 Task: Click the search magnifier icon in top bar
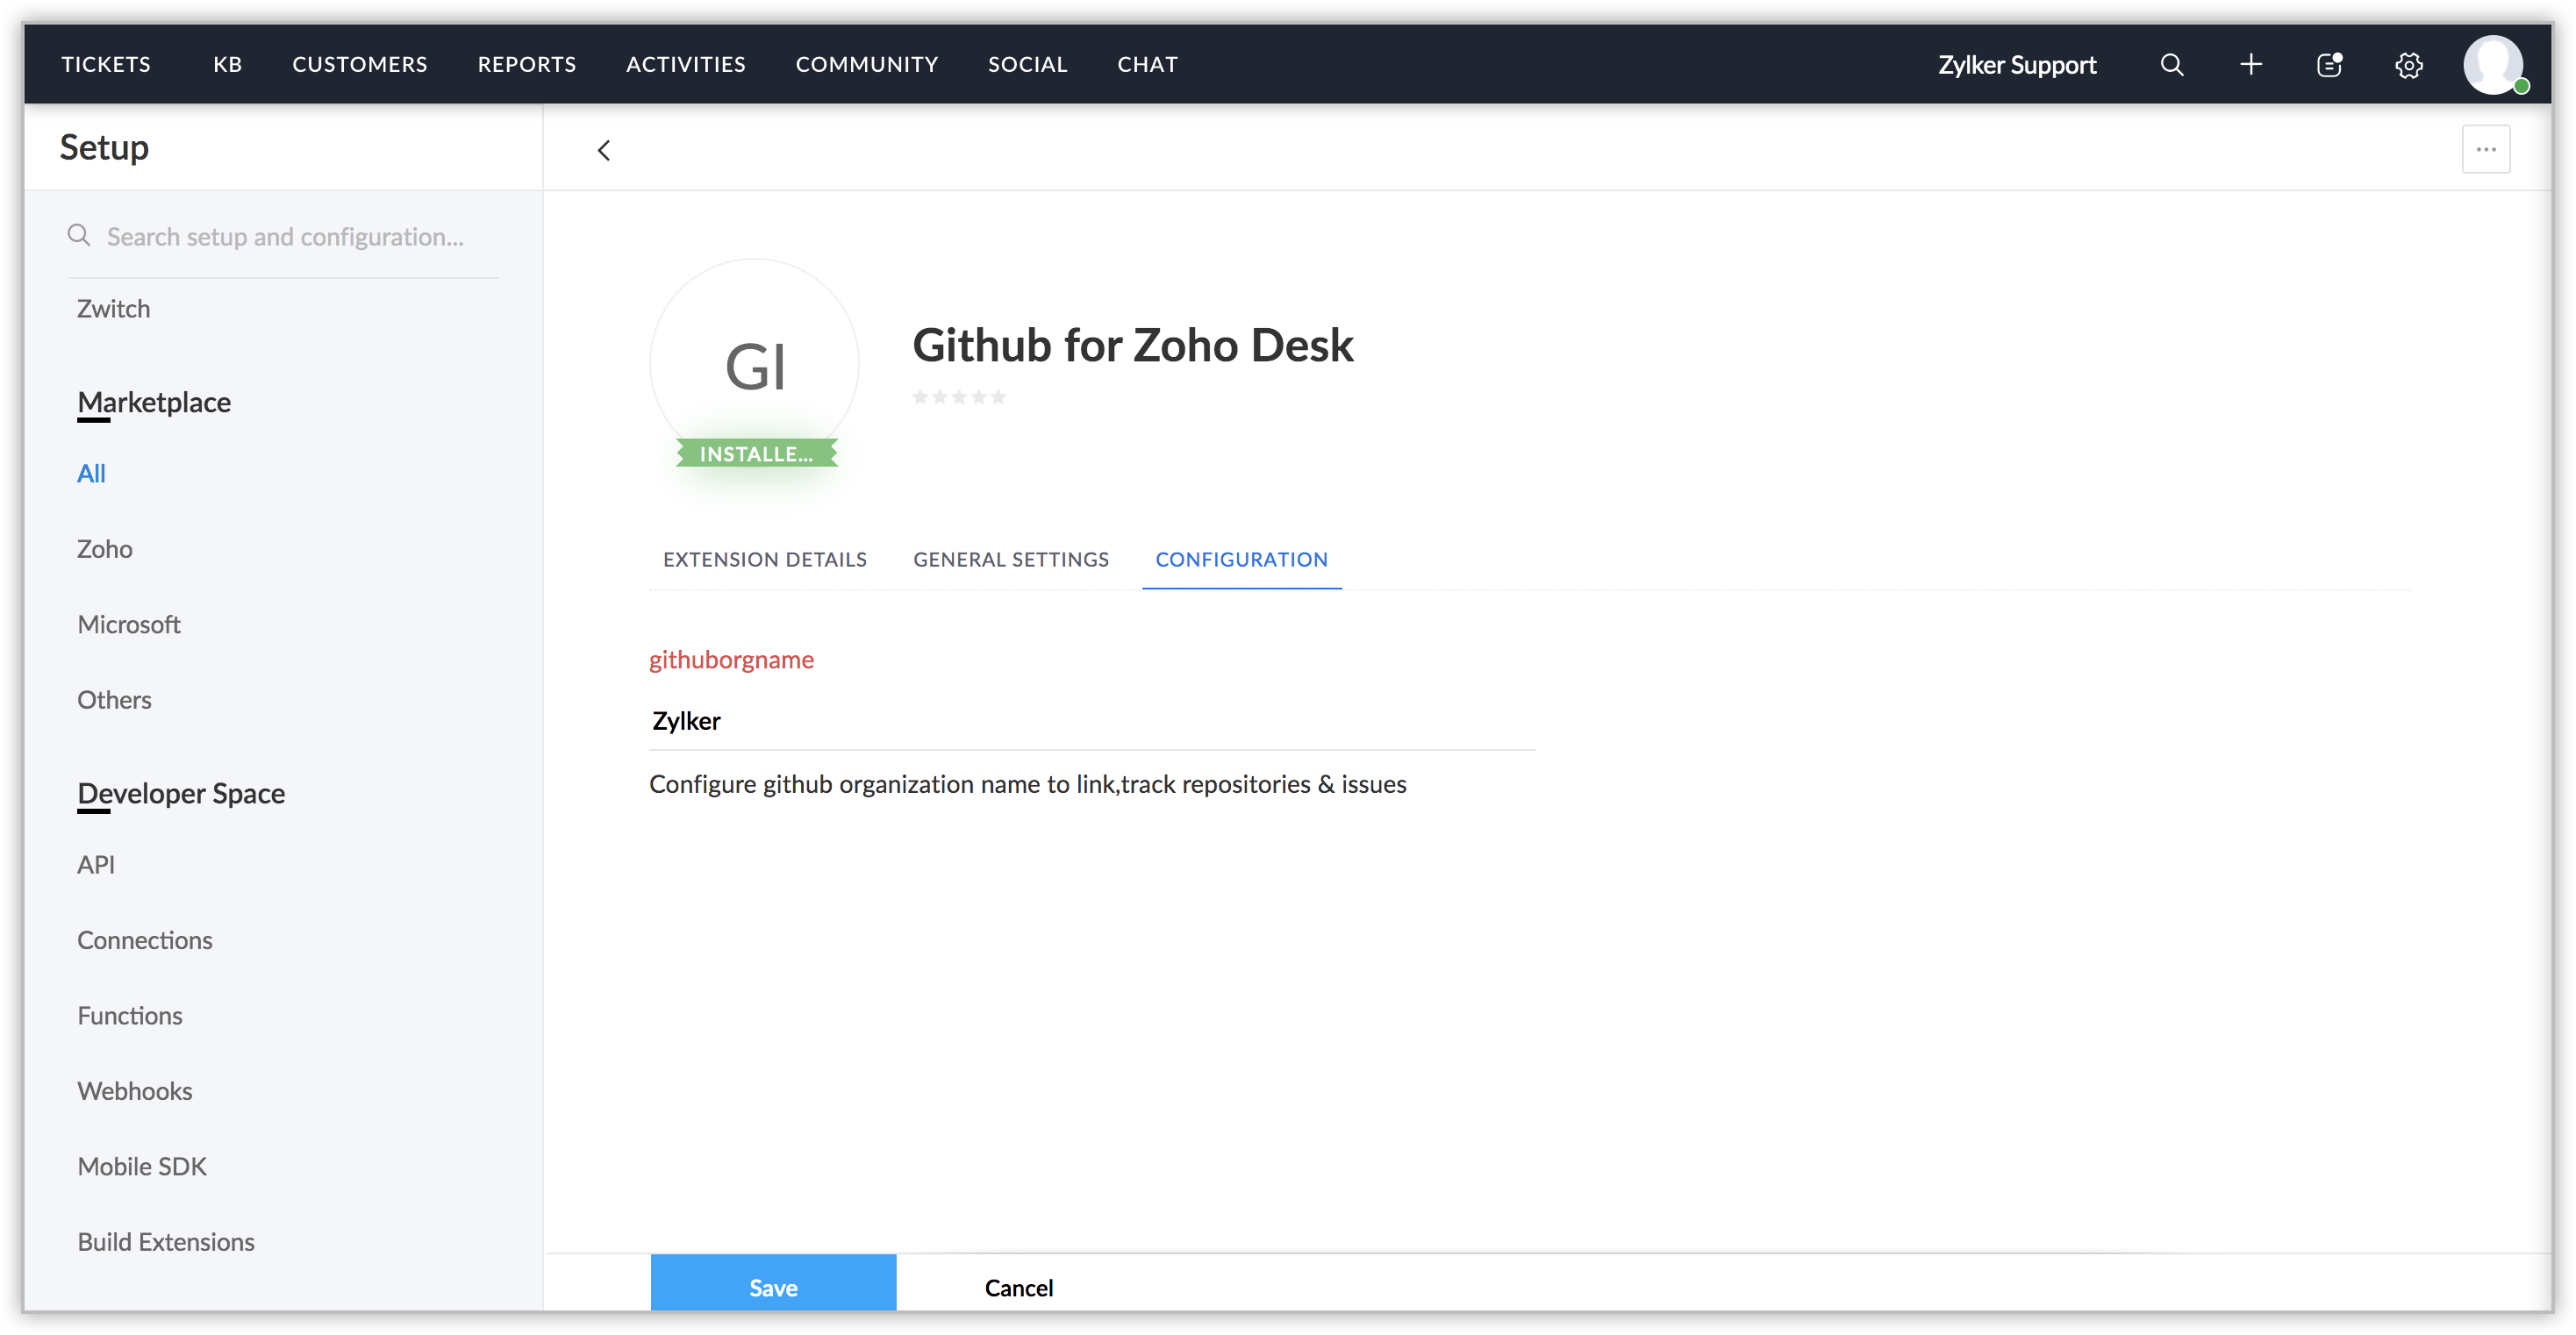2171,65
